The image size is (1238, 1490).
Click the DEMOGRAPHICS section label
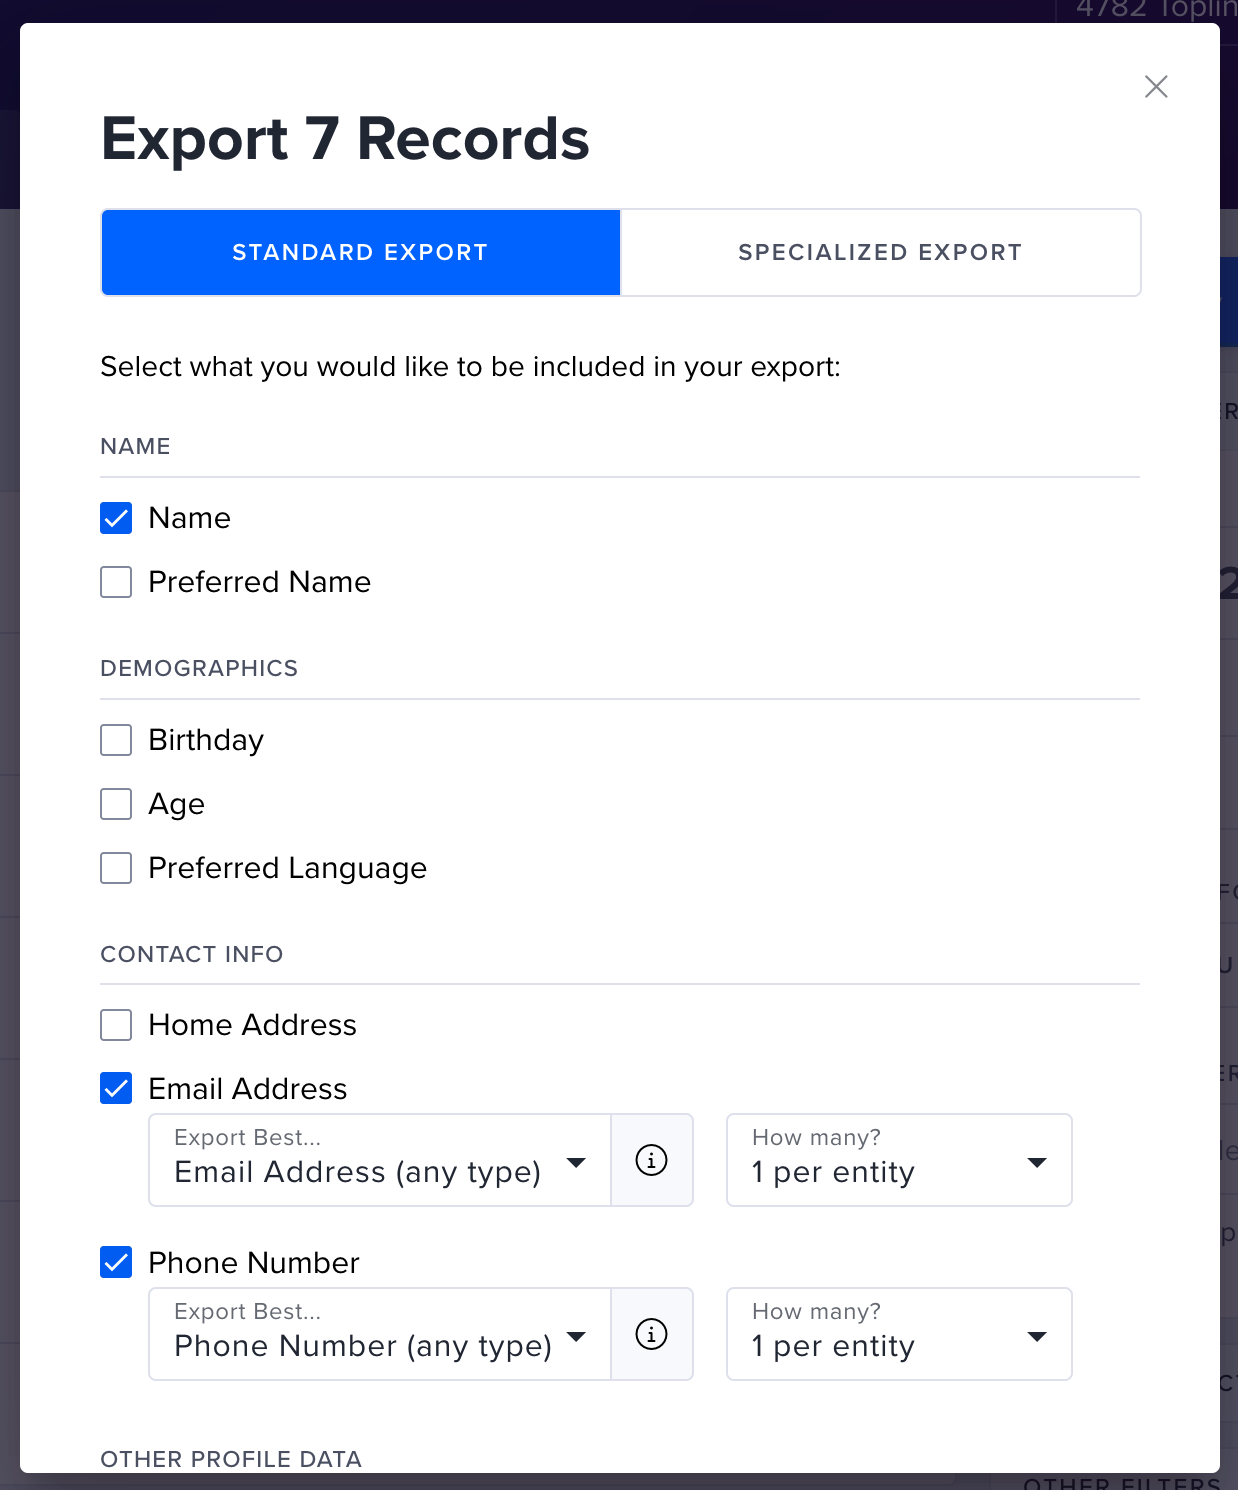199,668
